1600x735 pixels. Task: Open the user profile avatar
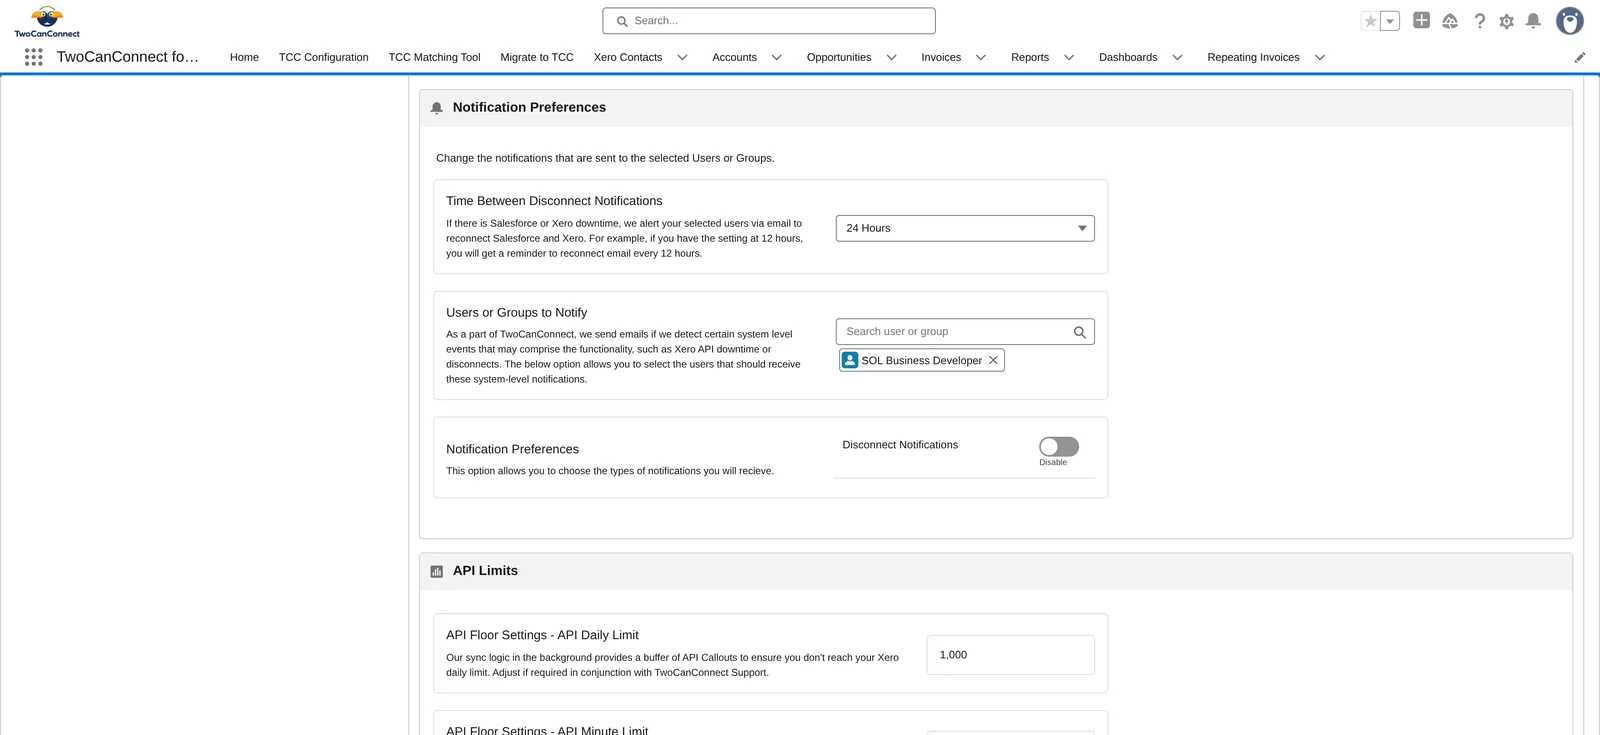pos(1570,21)
